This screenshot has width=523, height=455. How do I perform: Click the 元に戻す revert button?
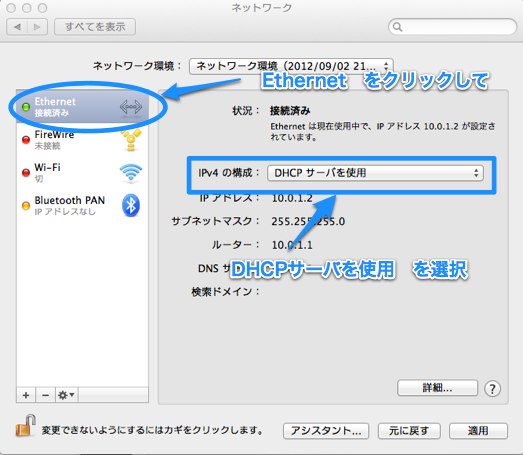click(409, 431)
